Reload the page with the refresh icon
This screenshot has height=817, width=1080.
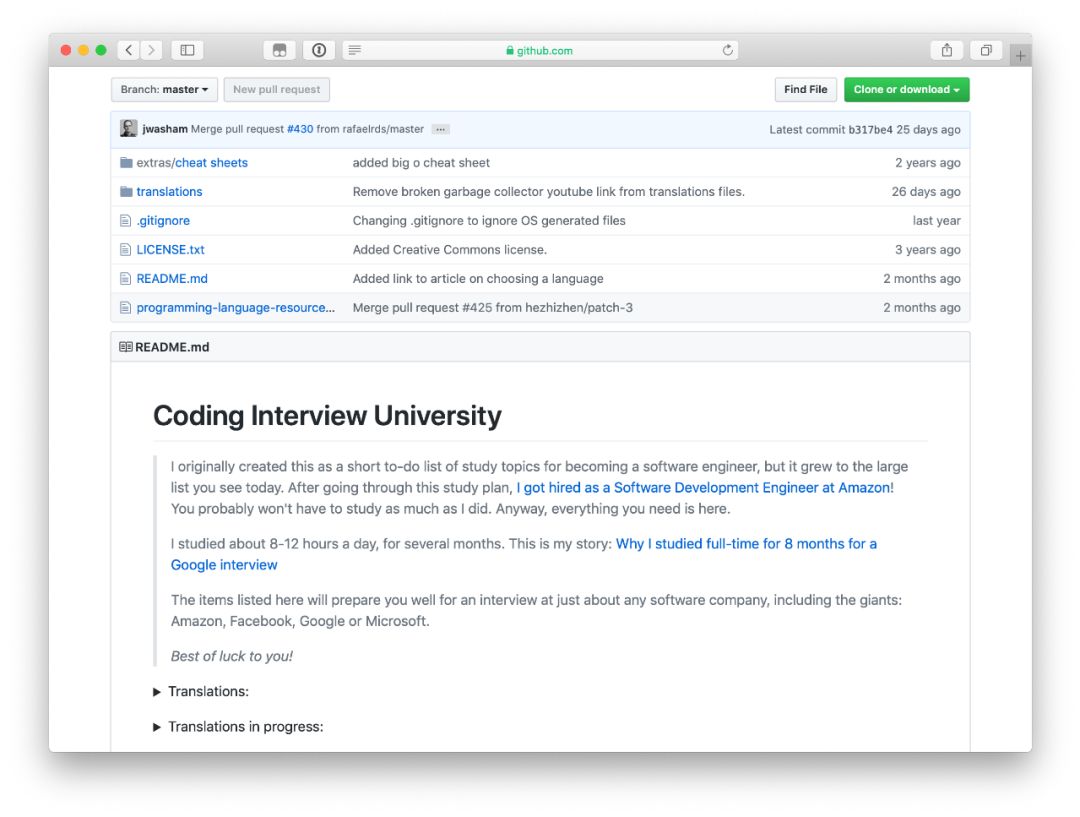pyautogui.click(x=728, y=50)
